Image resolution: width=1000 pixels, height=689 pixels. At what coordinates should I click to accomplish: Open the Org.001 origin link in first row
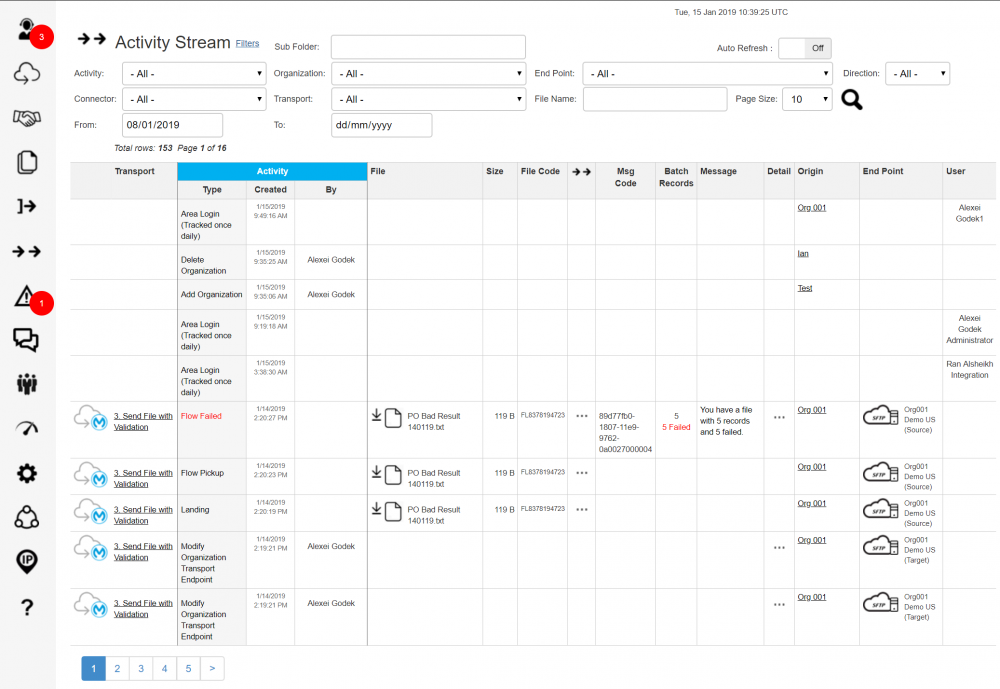[x=811, y=207]
